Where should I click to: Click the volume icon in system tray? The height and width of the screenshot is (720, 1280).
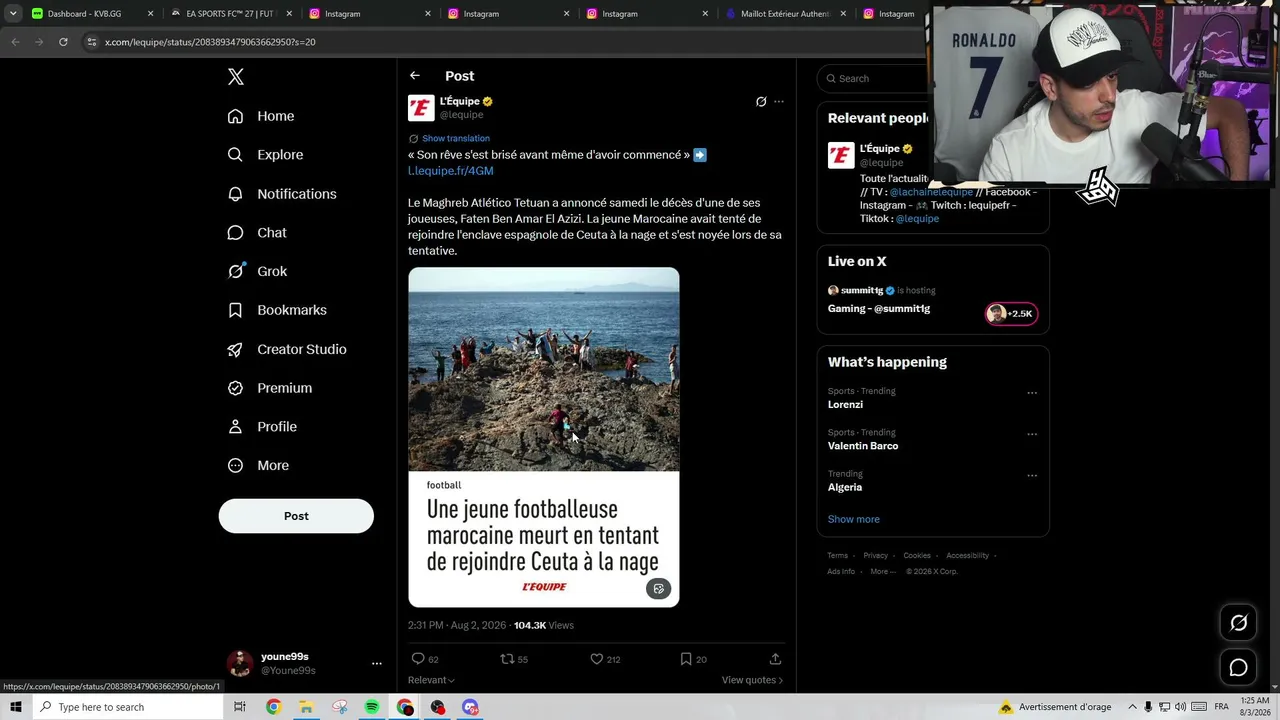pyautogui.click(x=1182, y=707)
